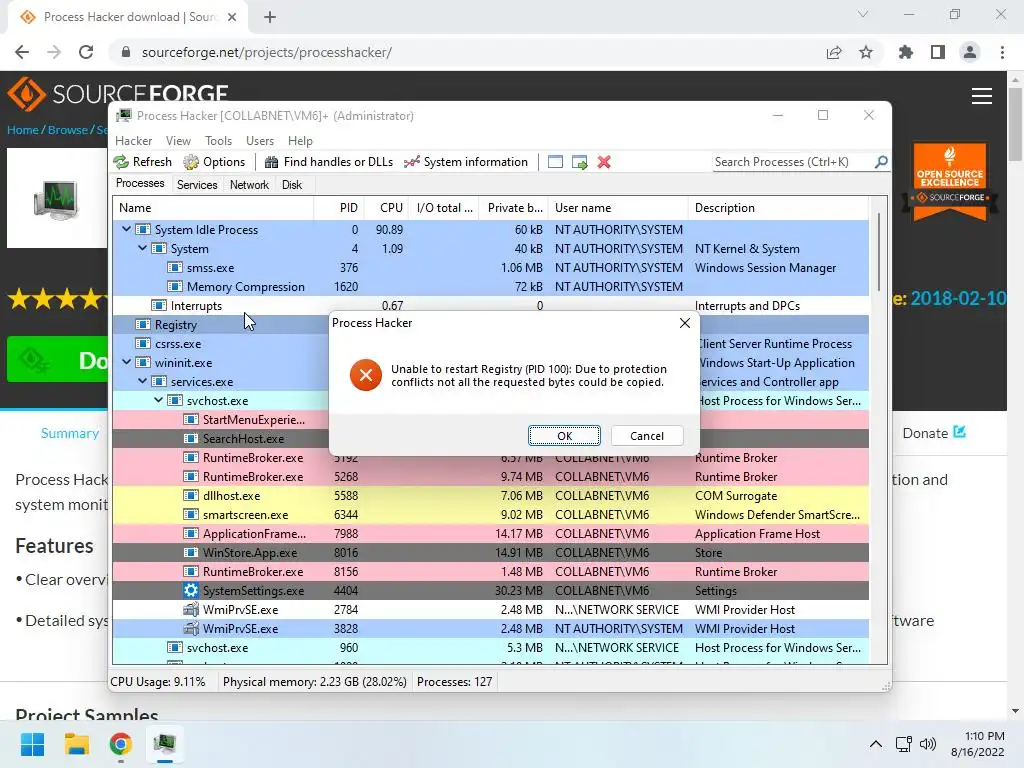1024x768 pixels.
Task: Click Process Hacker taskbar icon
Action: (x=165, y=744)
